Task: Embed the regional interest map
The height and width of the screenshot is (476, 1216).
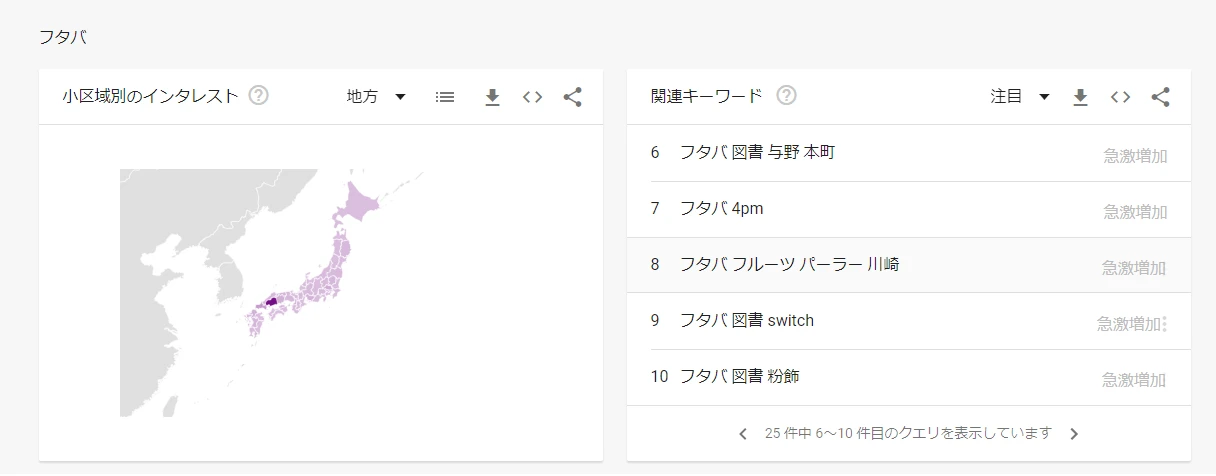Action: click(533, 97)
